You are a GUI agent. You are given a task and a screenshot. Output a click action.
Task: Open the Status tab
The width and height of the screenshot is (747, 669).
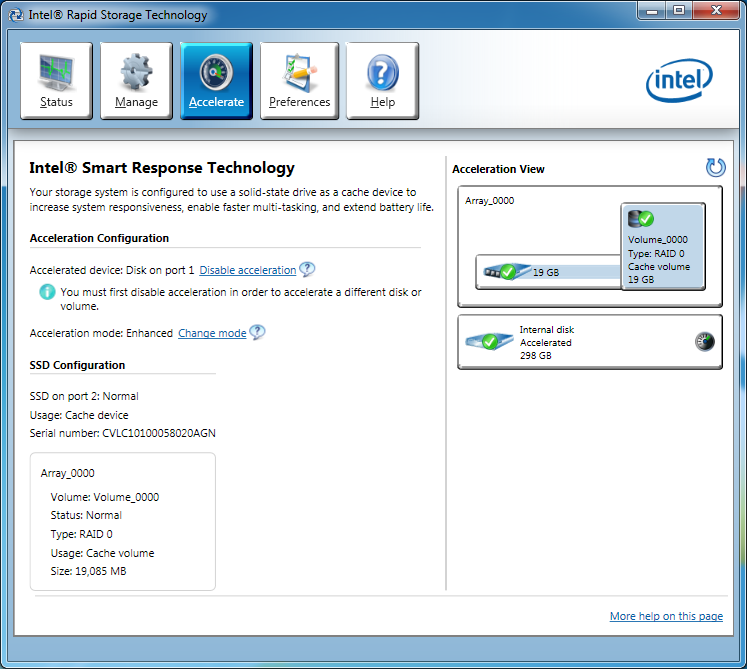pyautogui.click(x=56, y=81)
